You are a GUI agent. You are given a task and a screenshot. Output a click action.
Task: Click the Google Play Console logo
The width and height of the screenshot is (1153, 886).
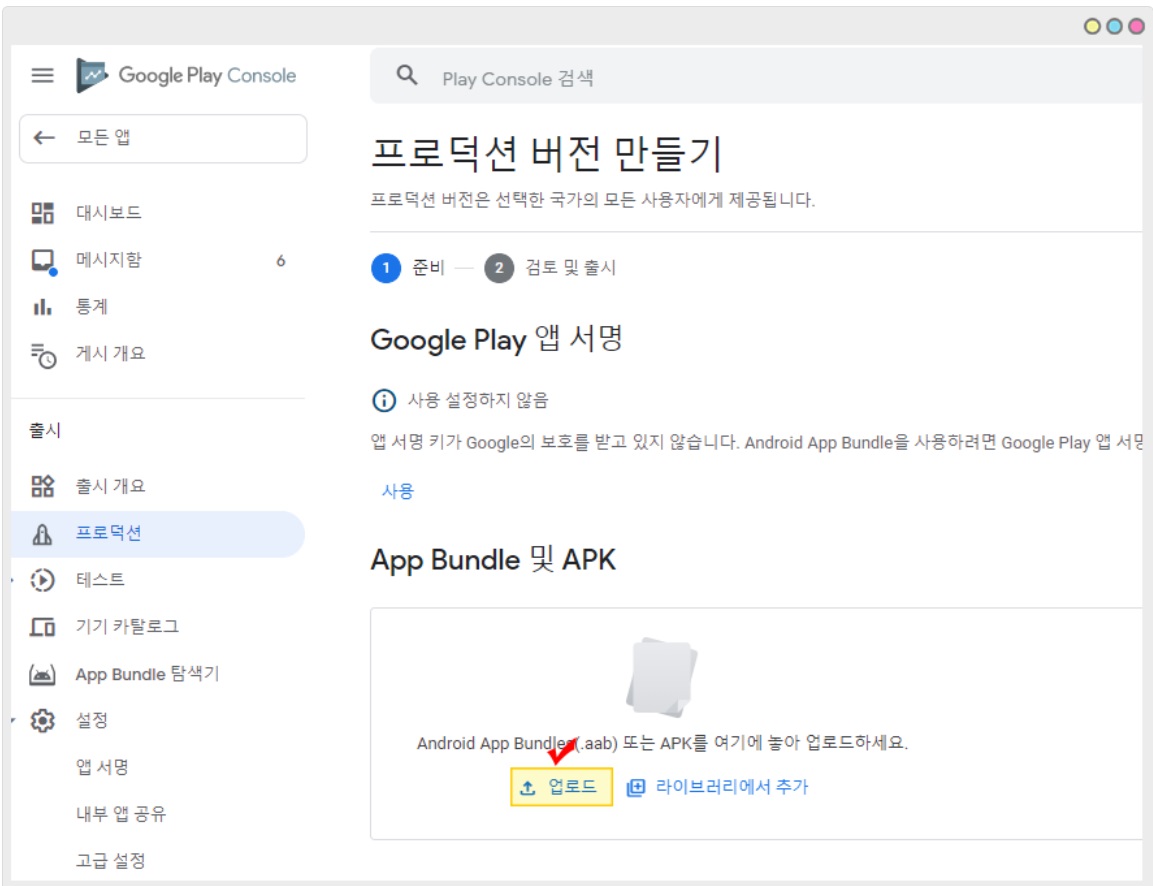(185, 75)
